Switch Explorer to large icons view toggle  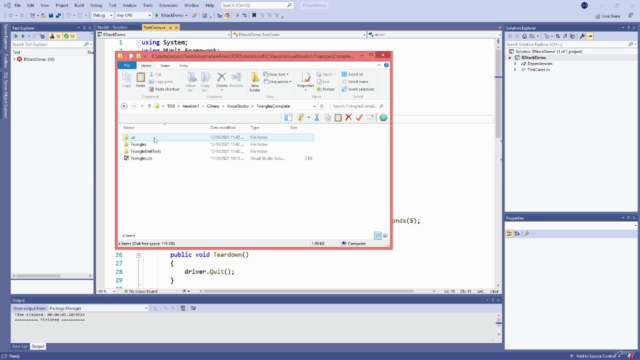(x=385, y=236)
